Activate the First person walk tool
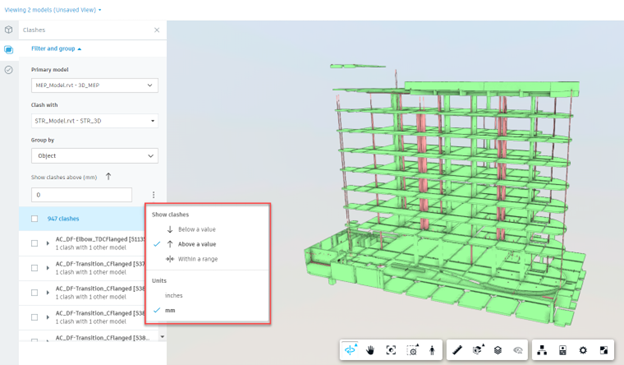The image size is (624, 365). (x=432, y=350)
